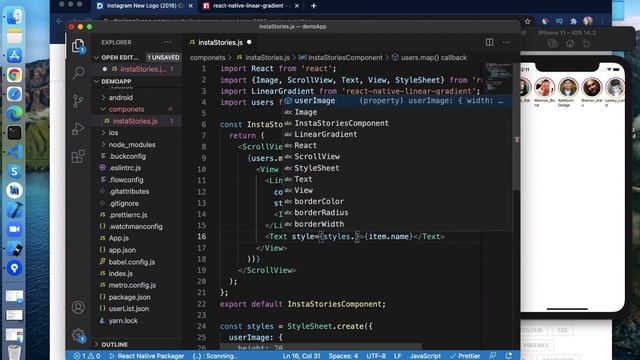Switch to Instagram New Logo browser tab
The image size is (640, 360).
point(144,6)
